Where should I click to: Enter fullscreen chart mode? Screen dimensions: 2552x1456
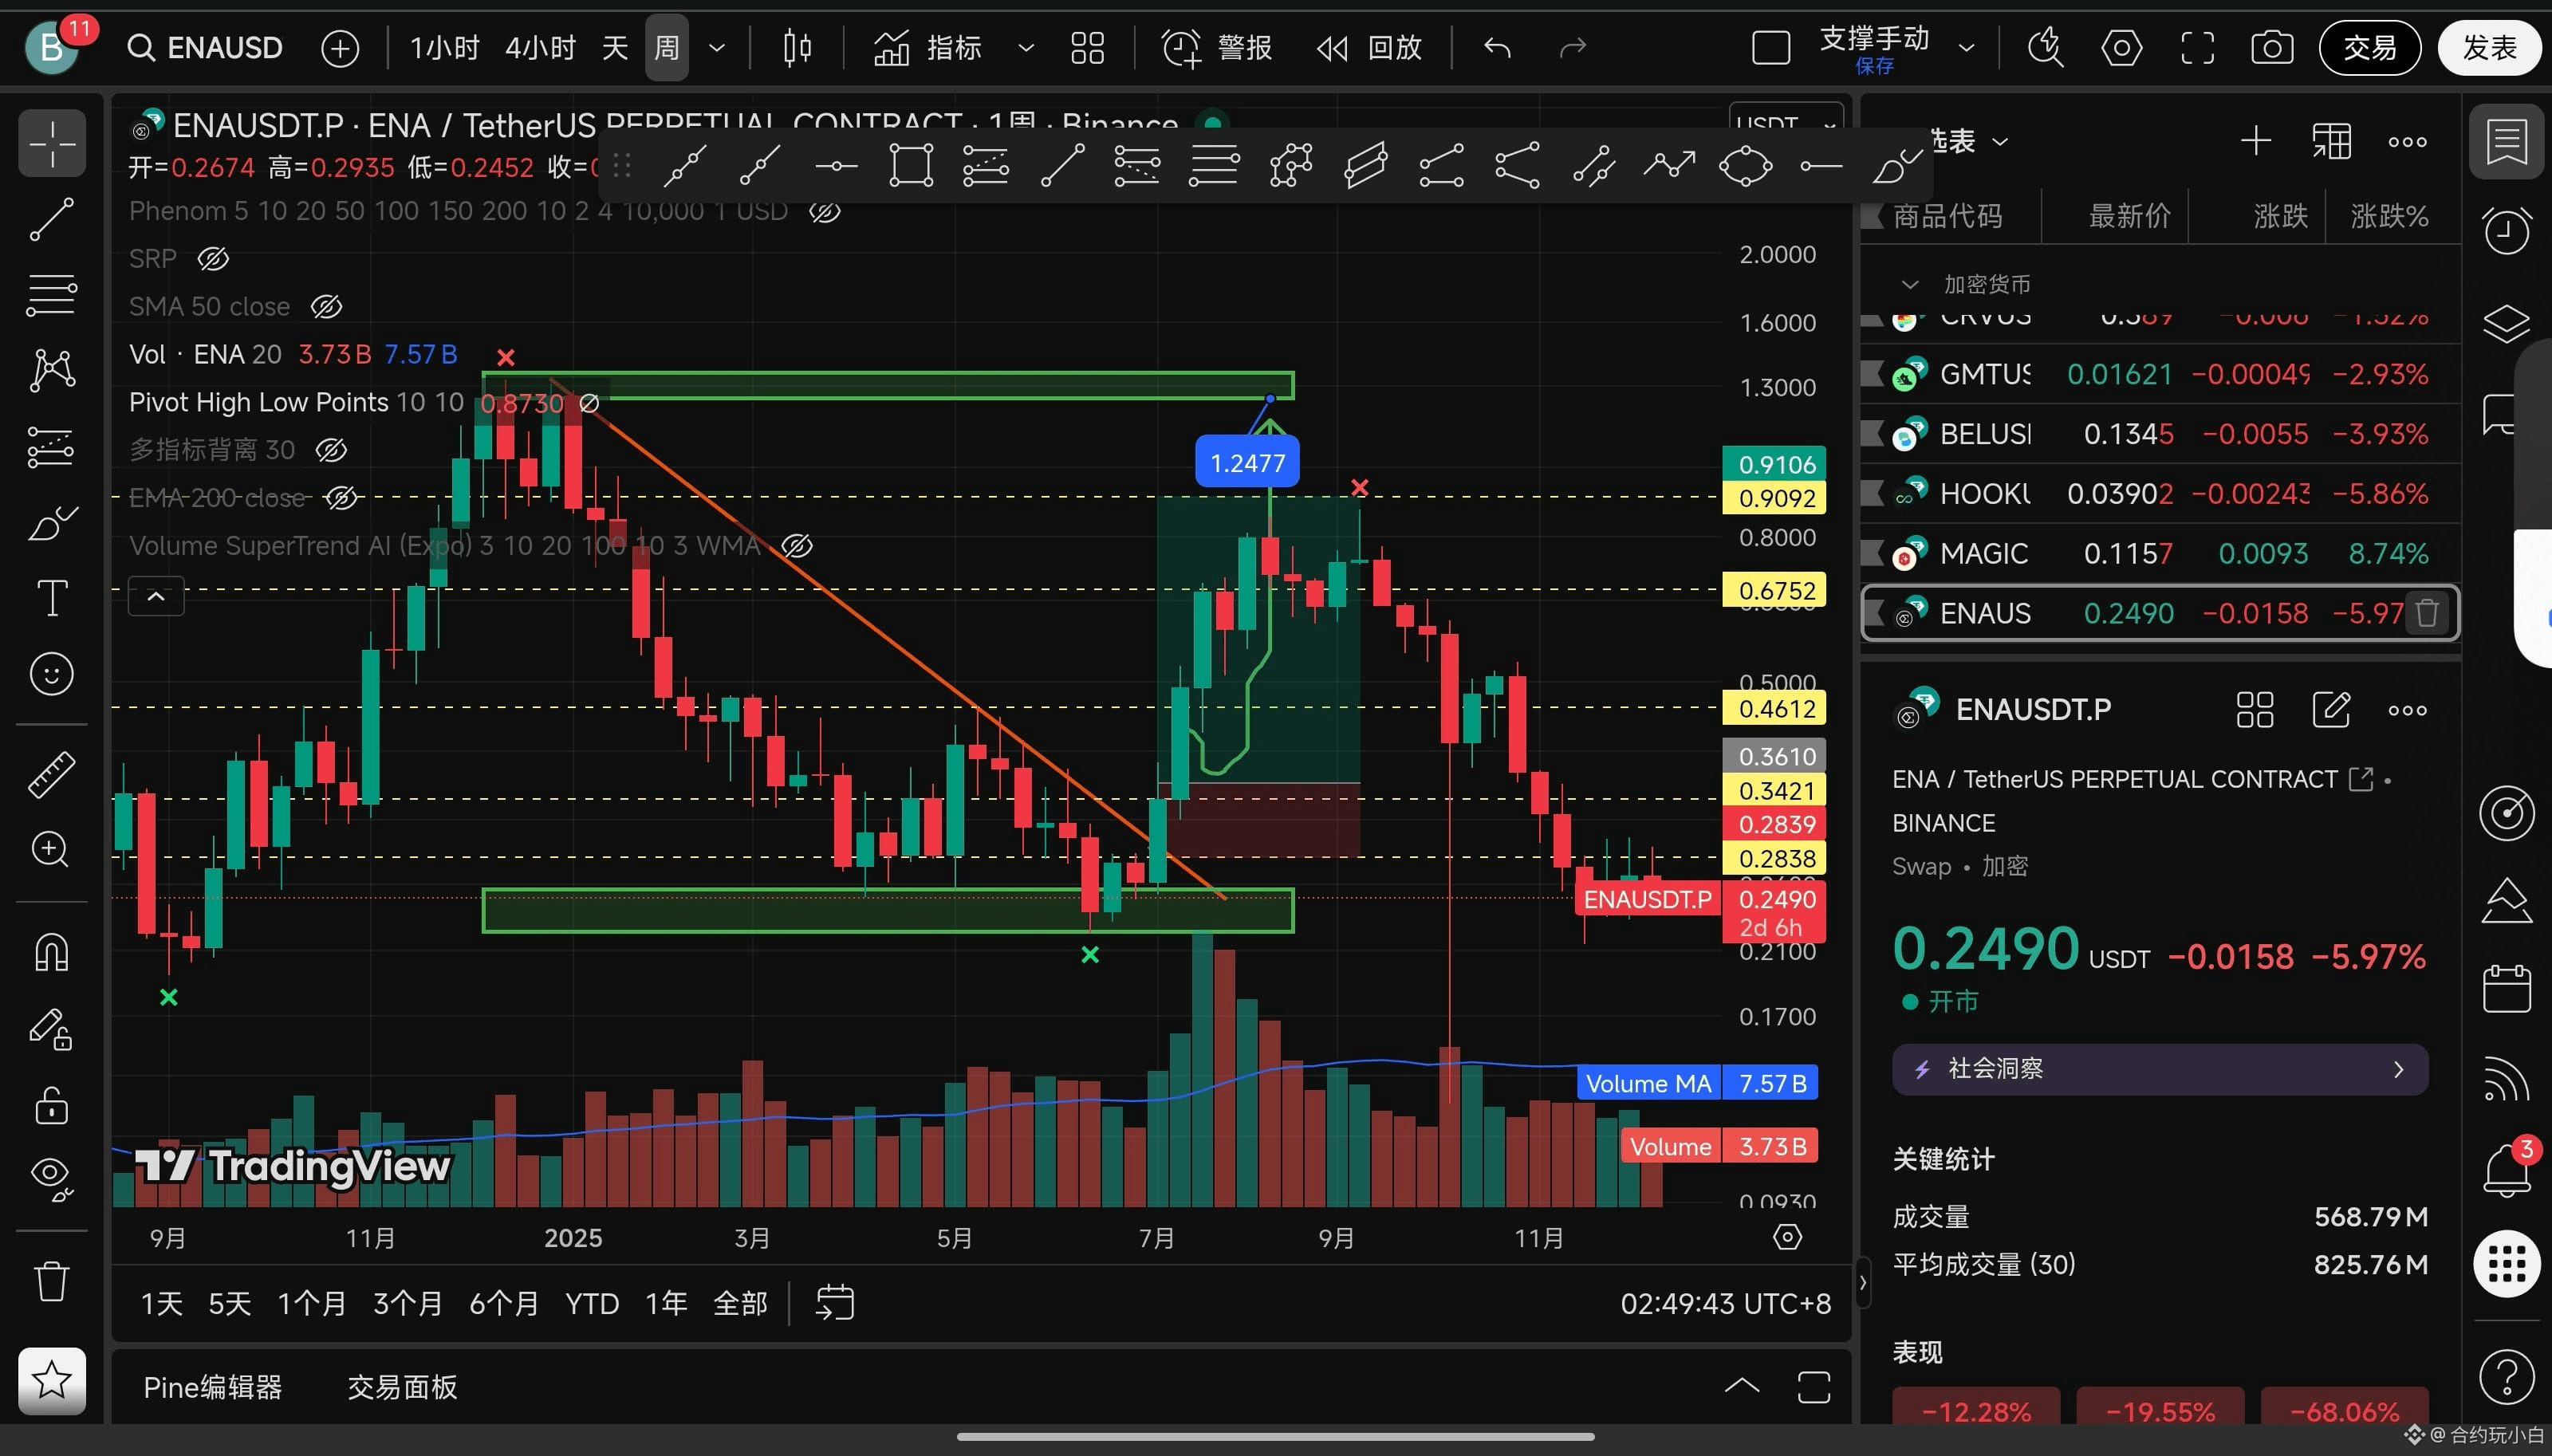[2197, 47]
